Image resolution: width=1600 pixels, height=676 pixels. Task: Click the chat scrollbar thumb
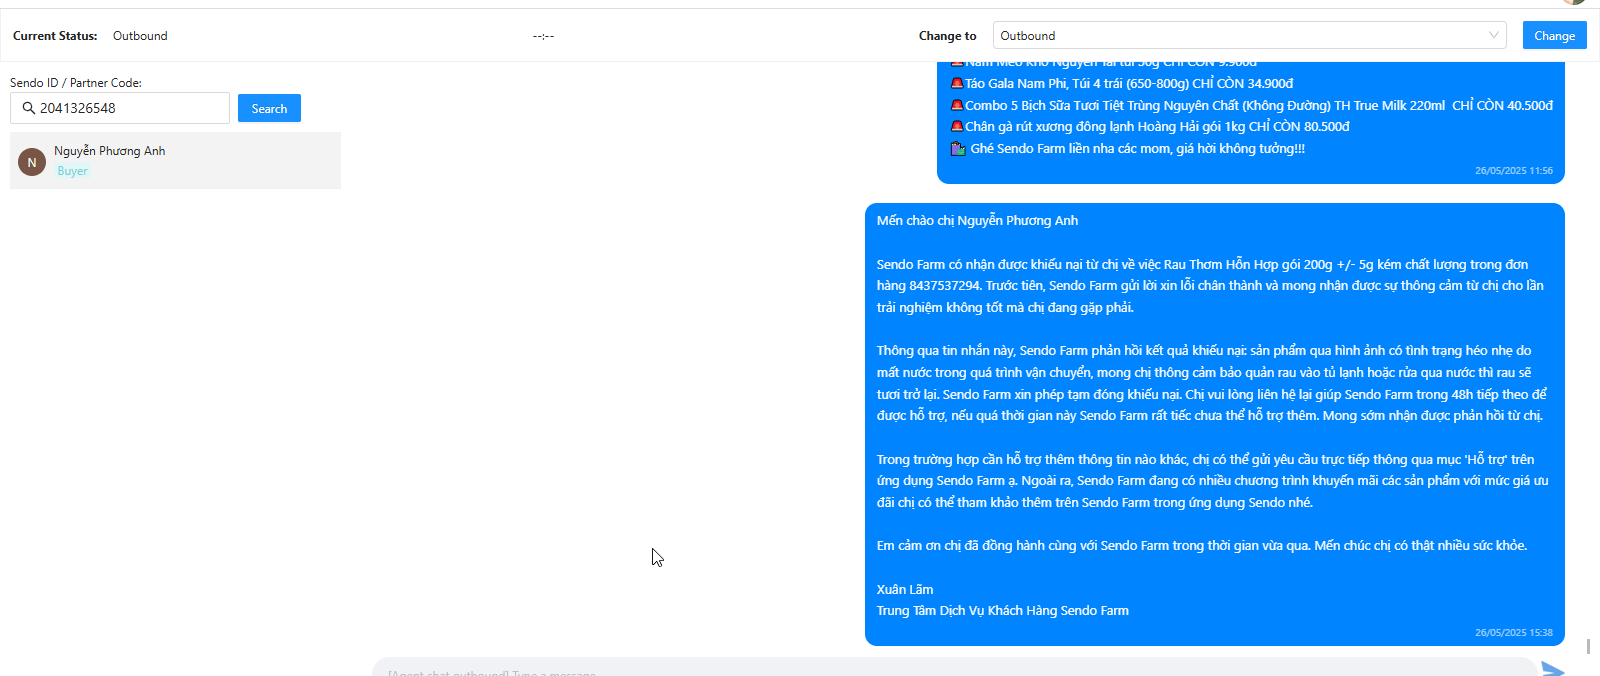[1588, 646]
